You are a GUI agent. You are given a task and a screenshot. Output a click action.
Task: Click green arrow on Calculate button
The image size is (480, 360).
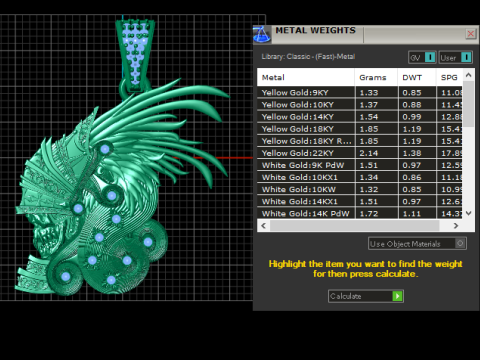point(397,296)
